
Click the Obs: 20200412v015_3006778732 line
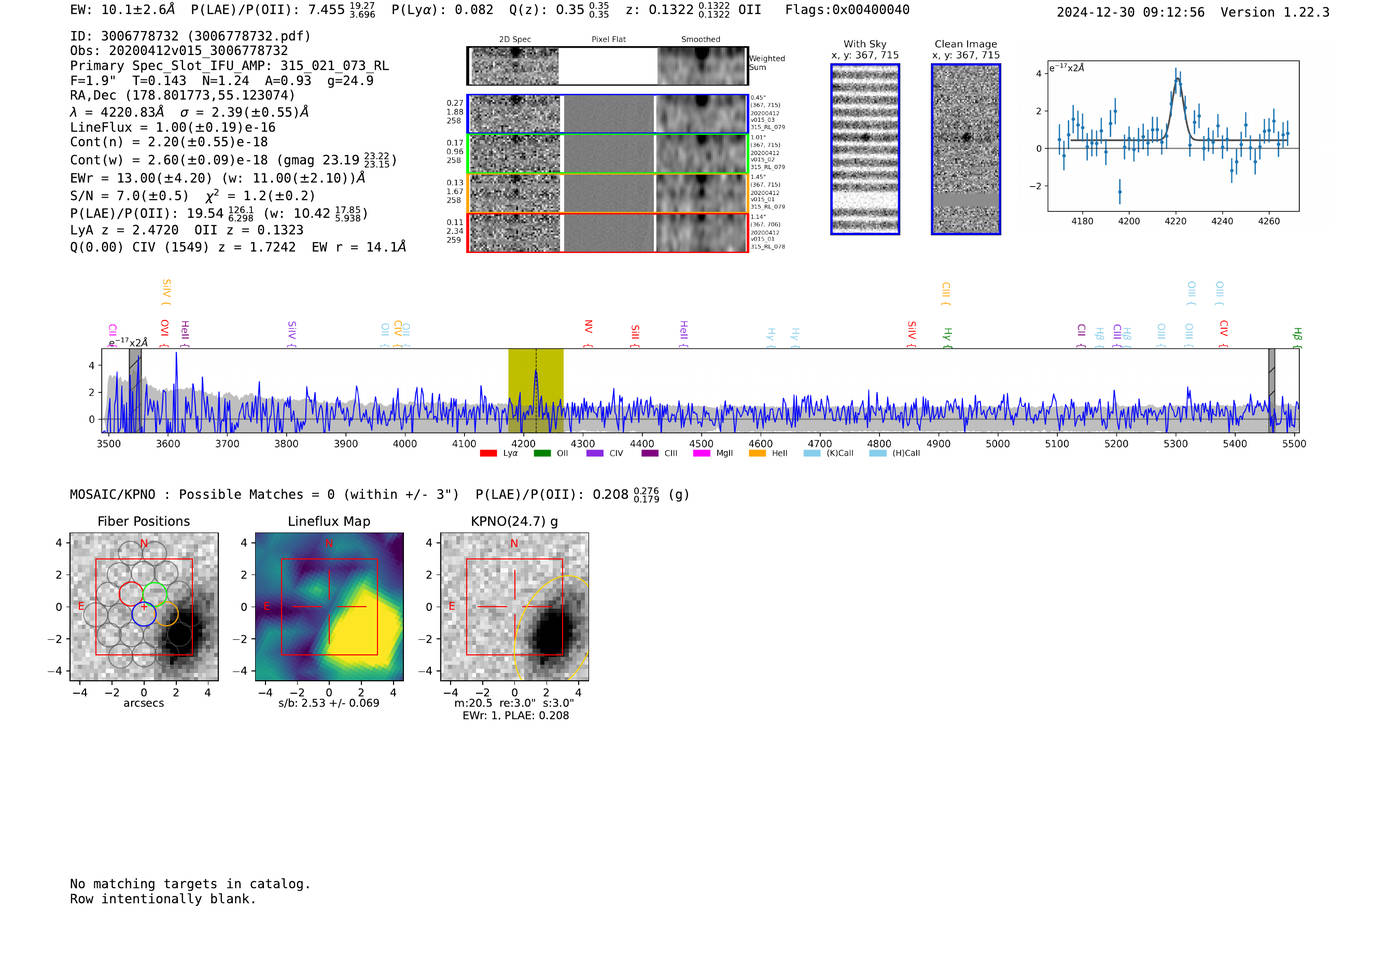click(x=179, y=51)
